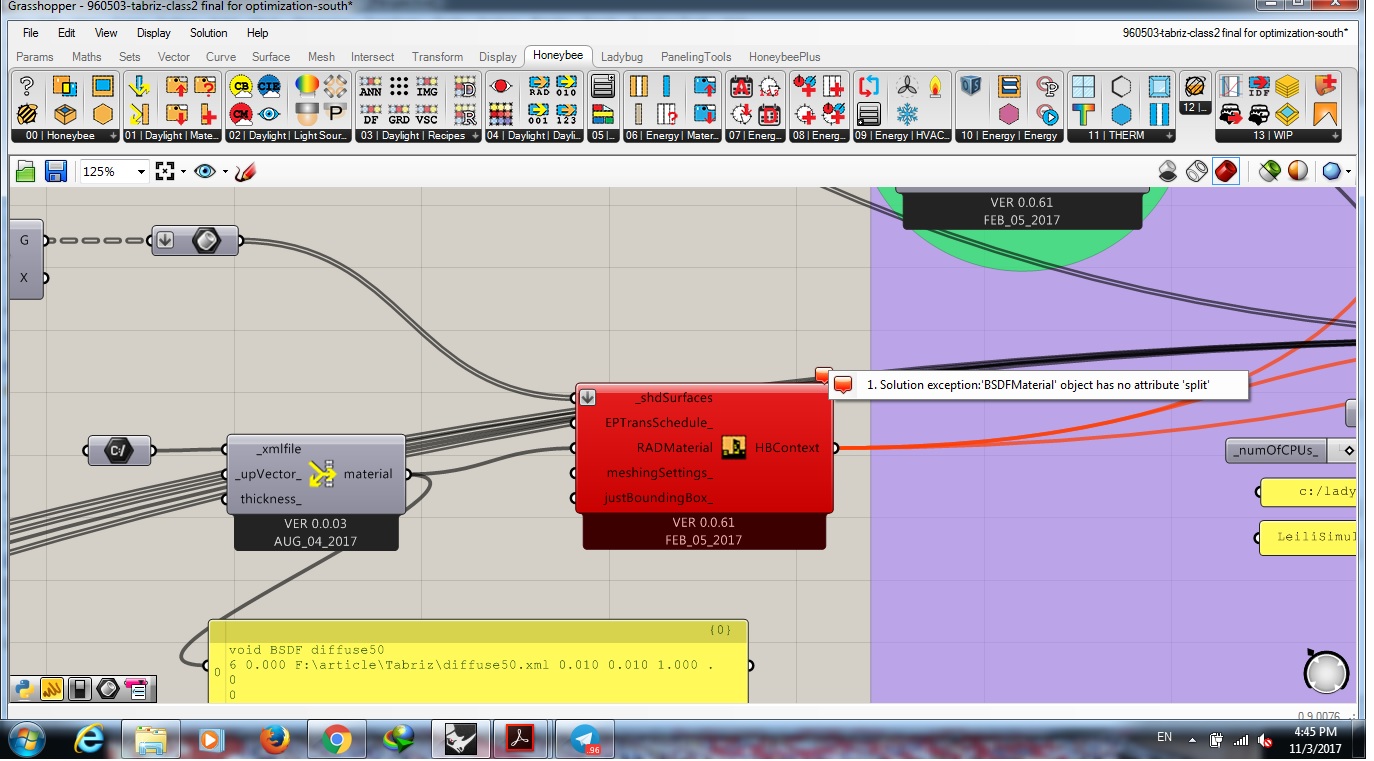The image size is (1374, 761).
Task: Switch to the Ladybug tab
Action: click(622, 57)
